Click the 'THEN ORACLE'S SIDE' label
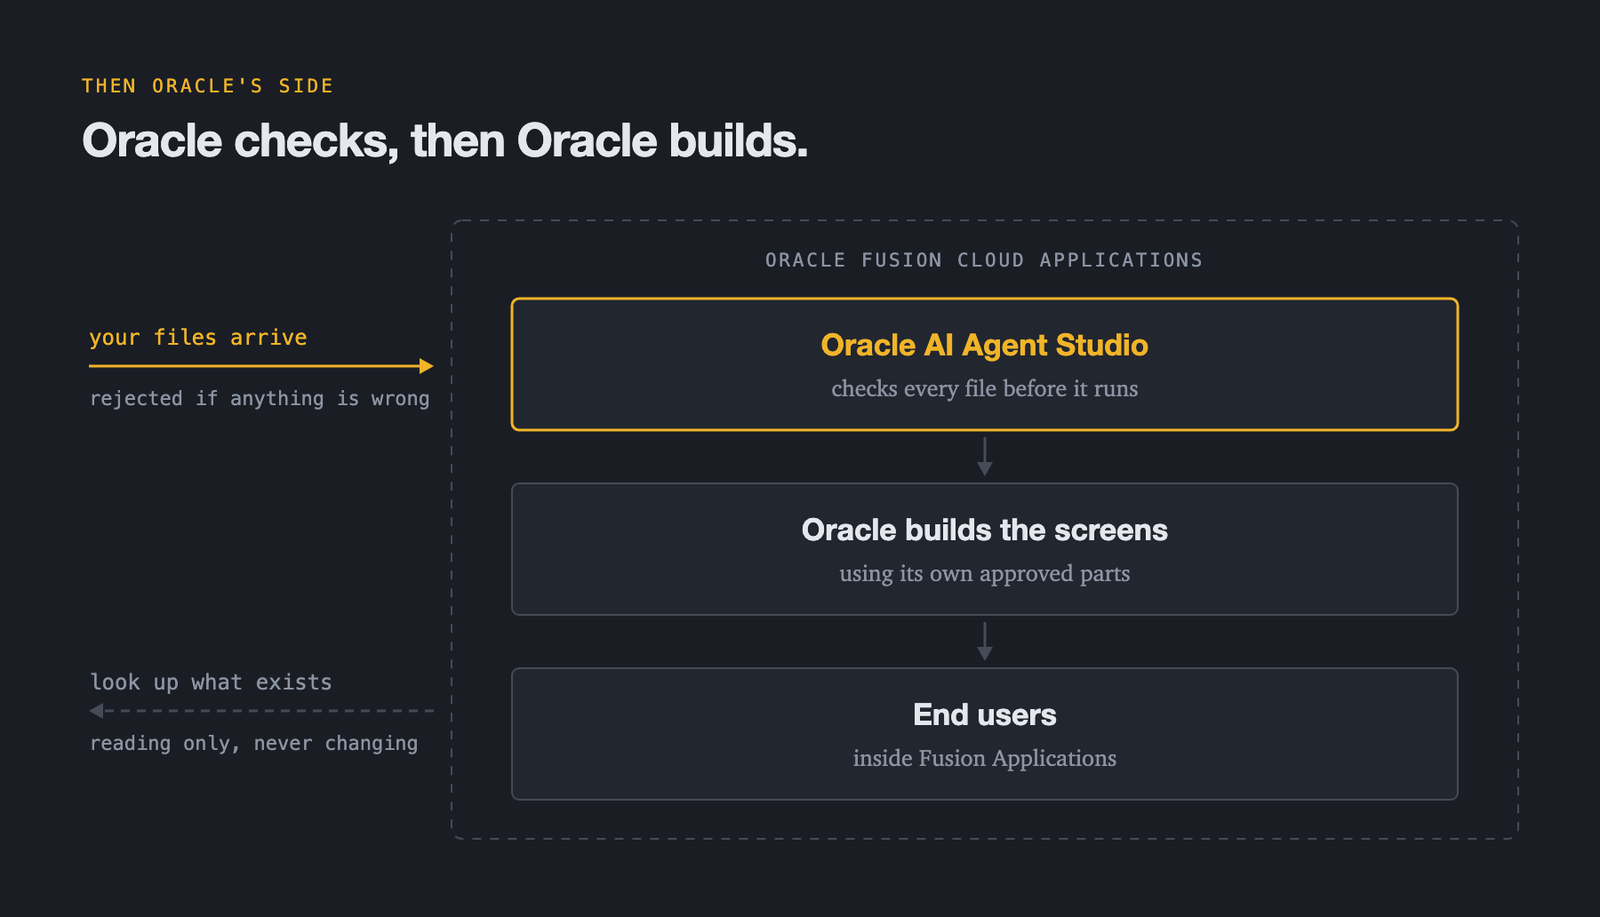Image resolution: width=1600 pixels, height=917 pixels. (207, 86)
